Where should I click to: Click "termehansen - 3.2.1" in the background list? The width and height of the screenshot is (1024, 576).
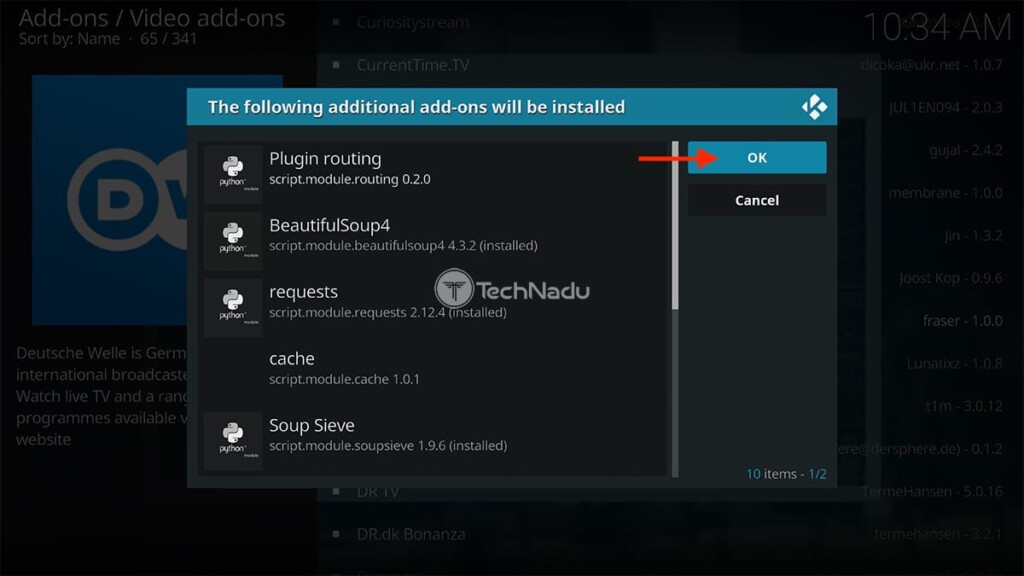(x=938, y=534)
